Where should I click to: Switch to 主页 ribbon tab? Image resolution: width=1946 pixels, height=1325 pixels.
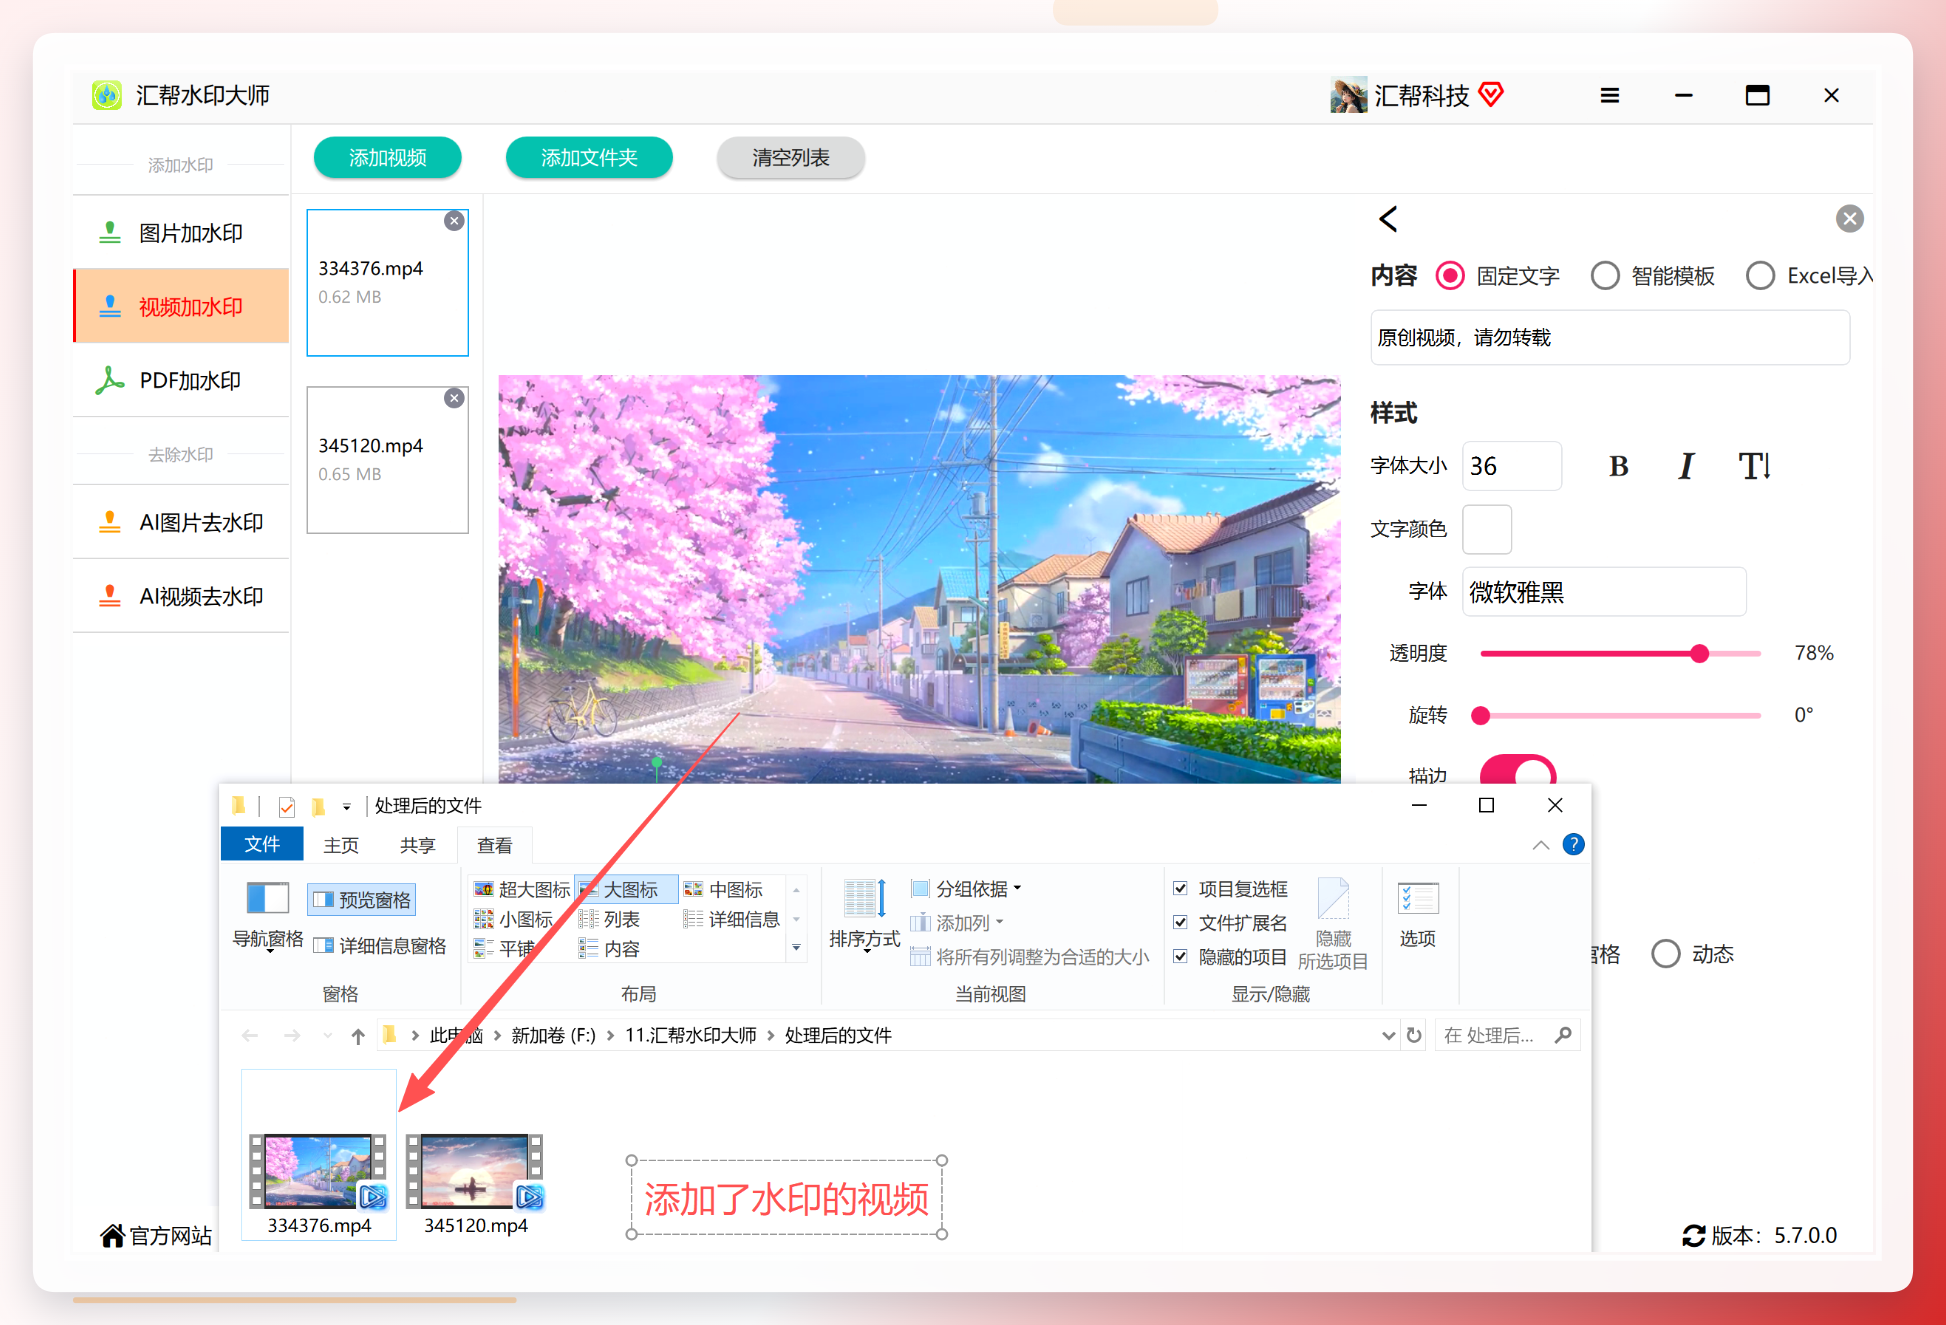[341, 846]
